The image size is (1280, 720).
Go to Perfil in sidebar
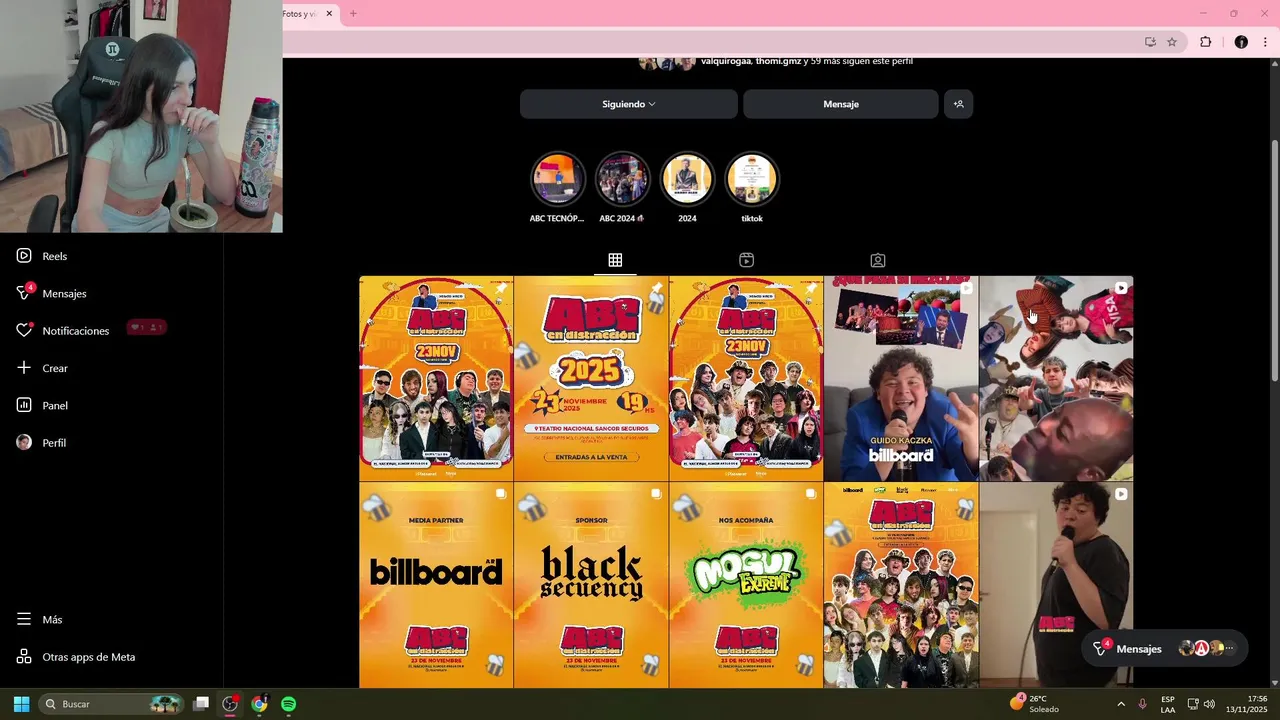(41, 442)
